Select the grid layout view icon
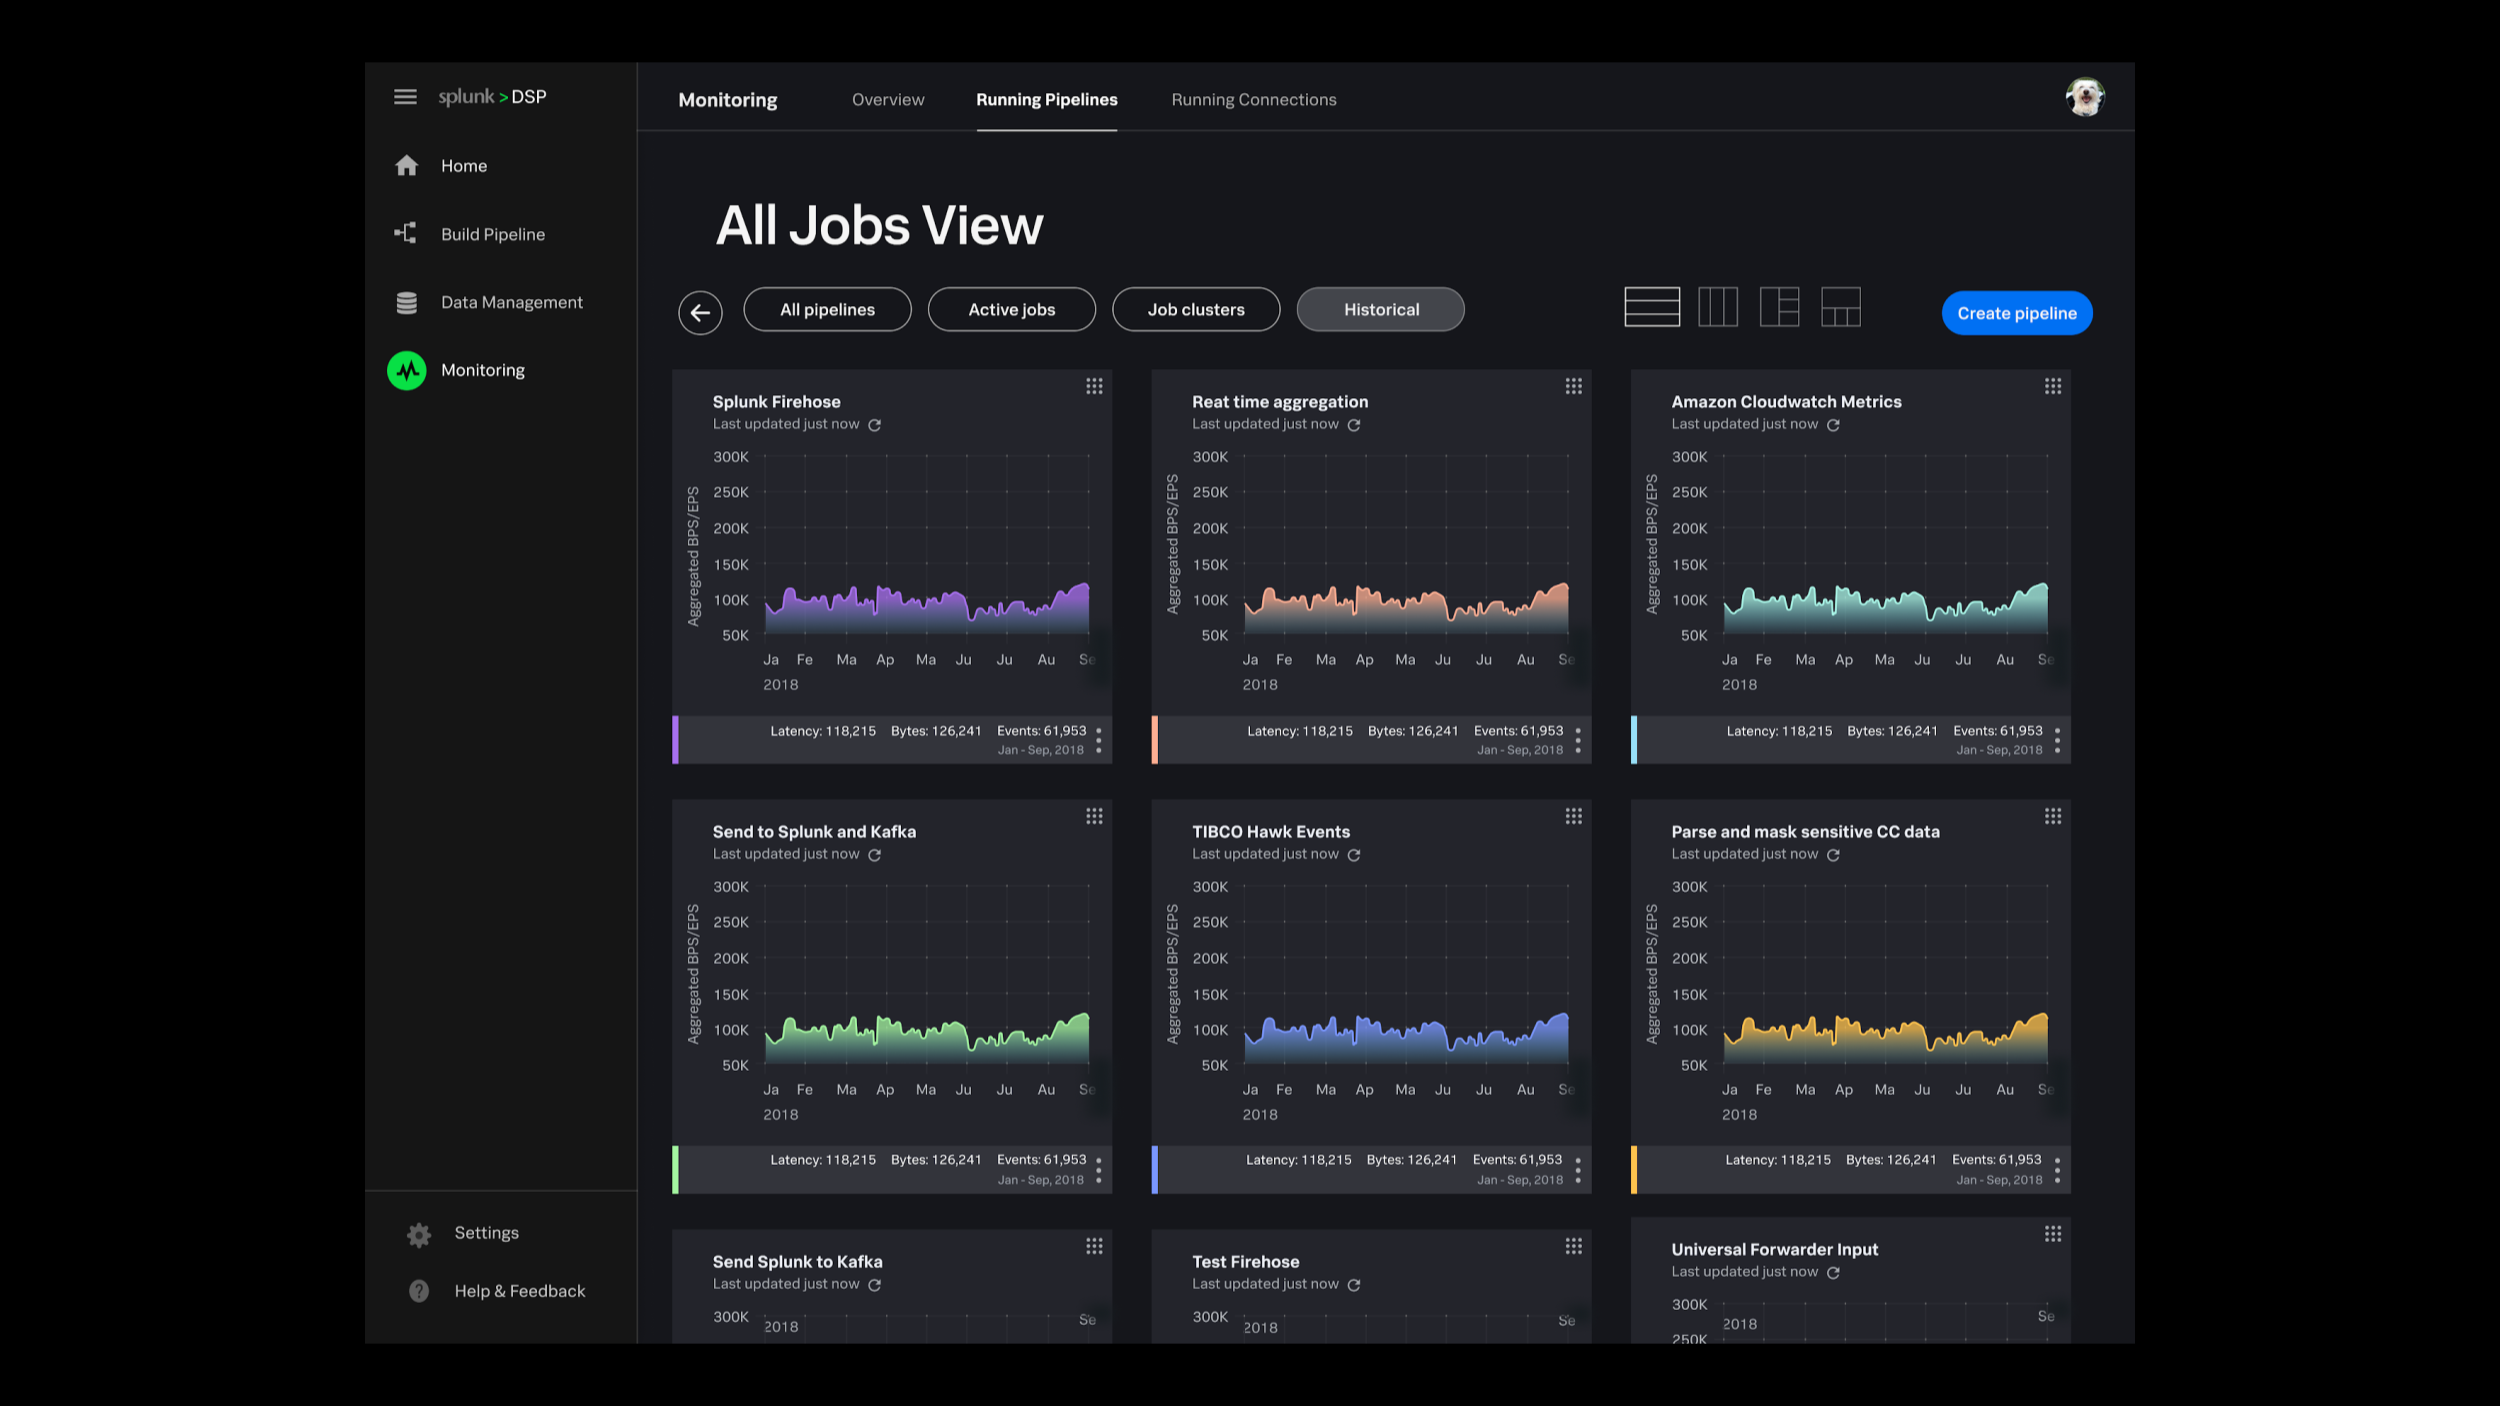Viewport: 2500px width, 1406px height. (x=1840, y=307)
